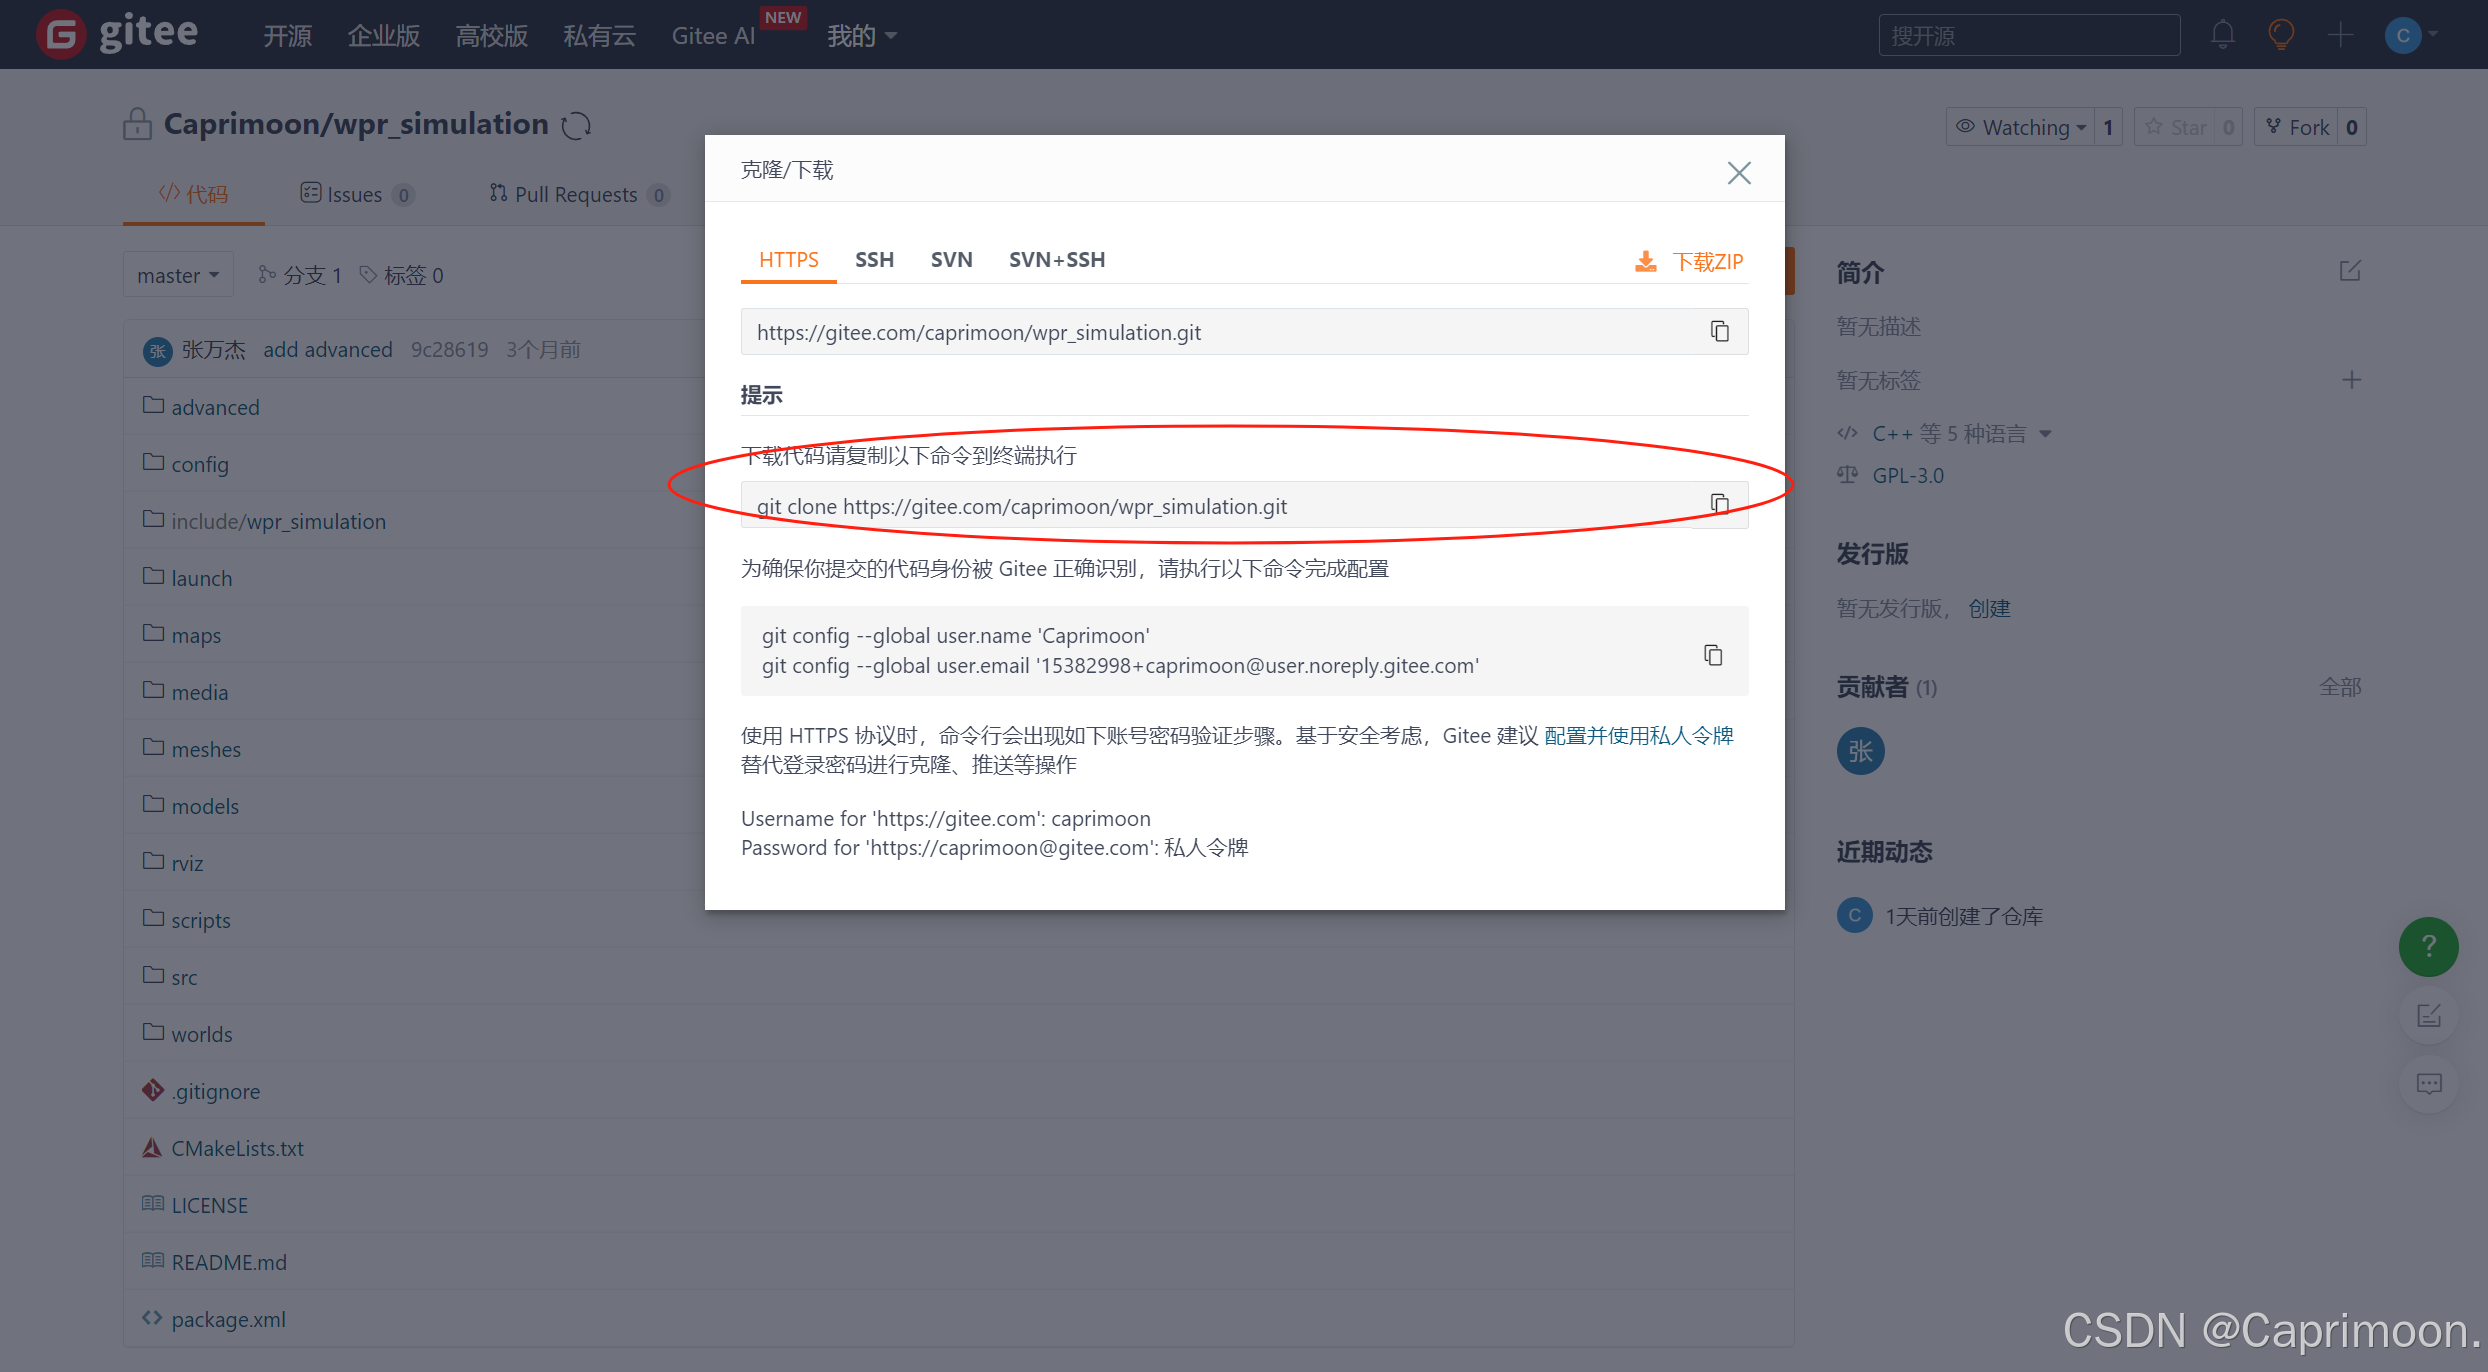Copy the HTTPS repository URL
This screenshot has height=1372, width=2488.
pyautogui.click(x=1719, y=331)
